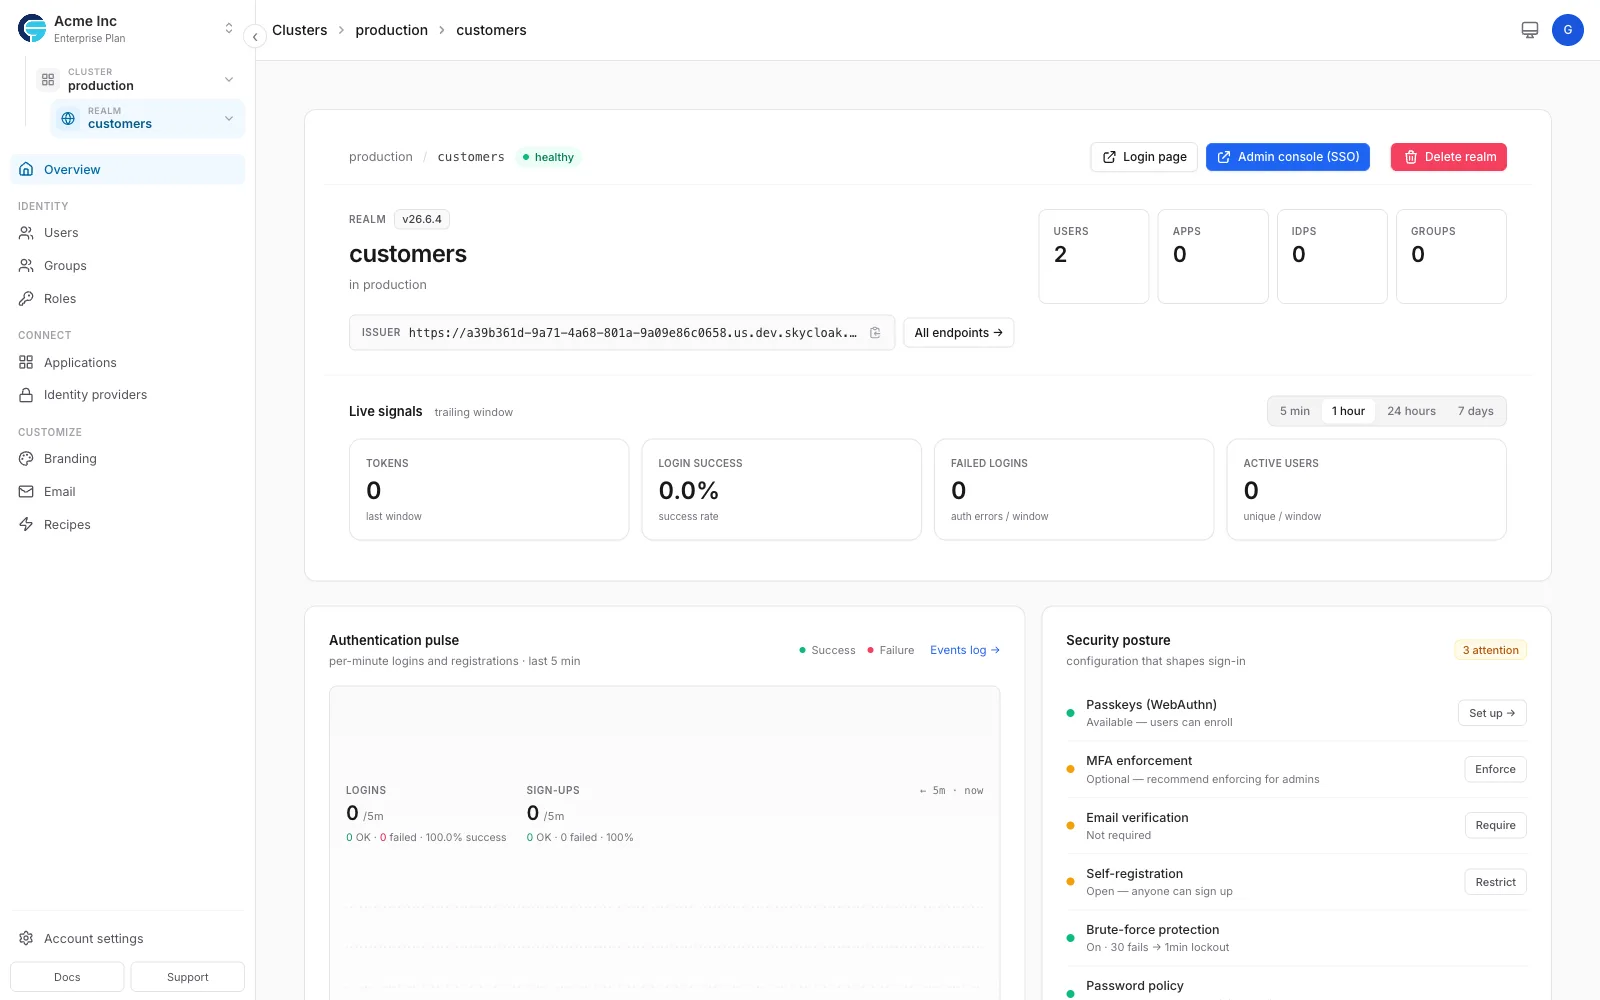Click Set up for Passkeys (WebAuthn)
1600x1000 pixels.
pyautogui.click(x=1492, y=713)
